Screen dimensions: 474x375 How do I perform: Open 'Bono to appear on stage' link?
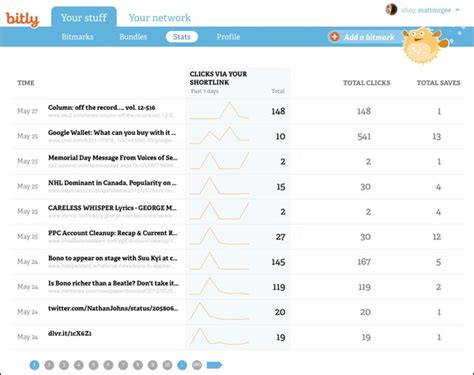coord(113,258)
